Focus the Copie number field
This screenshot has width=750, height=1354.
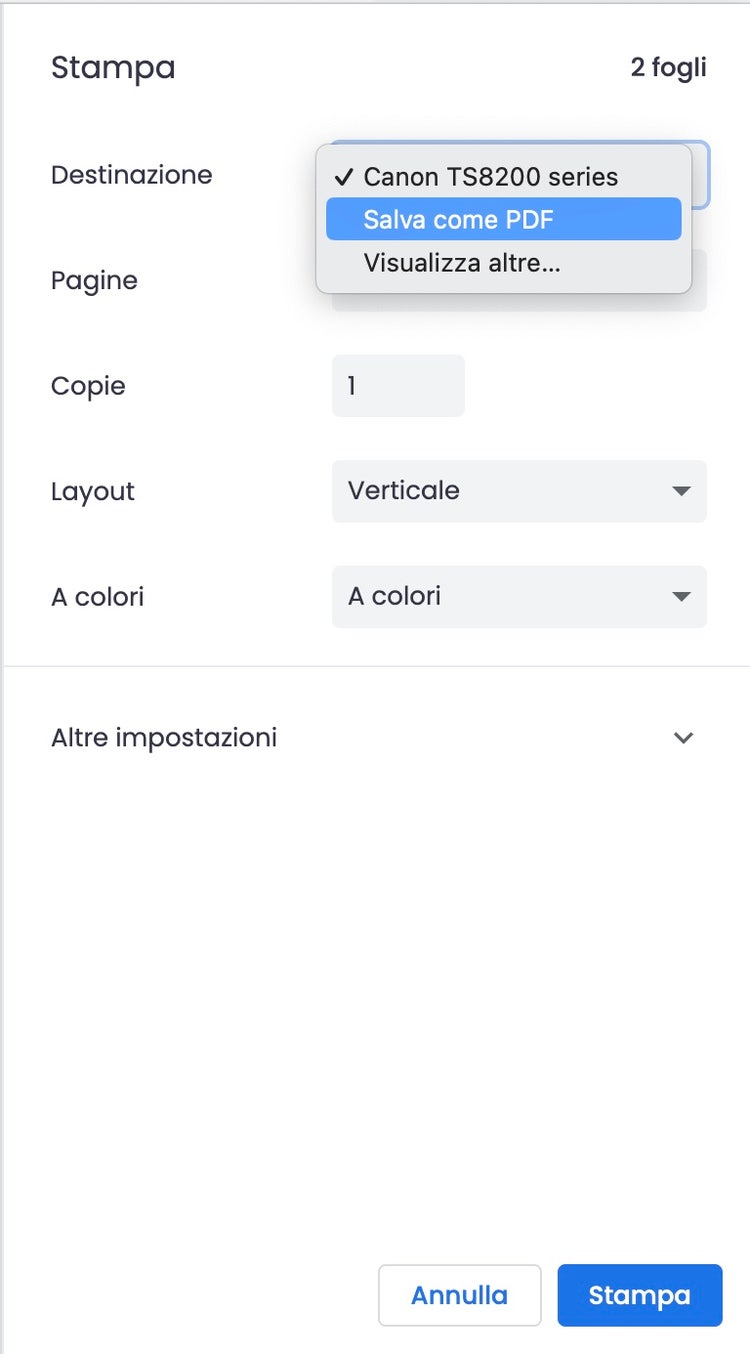point(397,385)
